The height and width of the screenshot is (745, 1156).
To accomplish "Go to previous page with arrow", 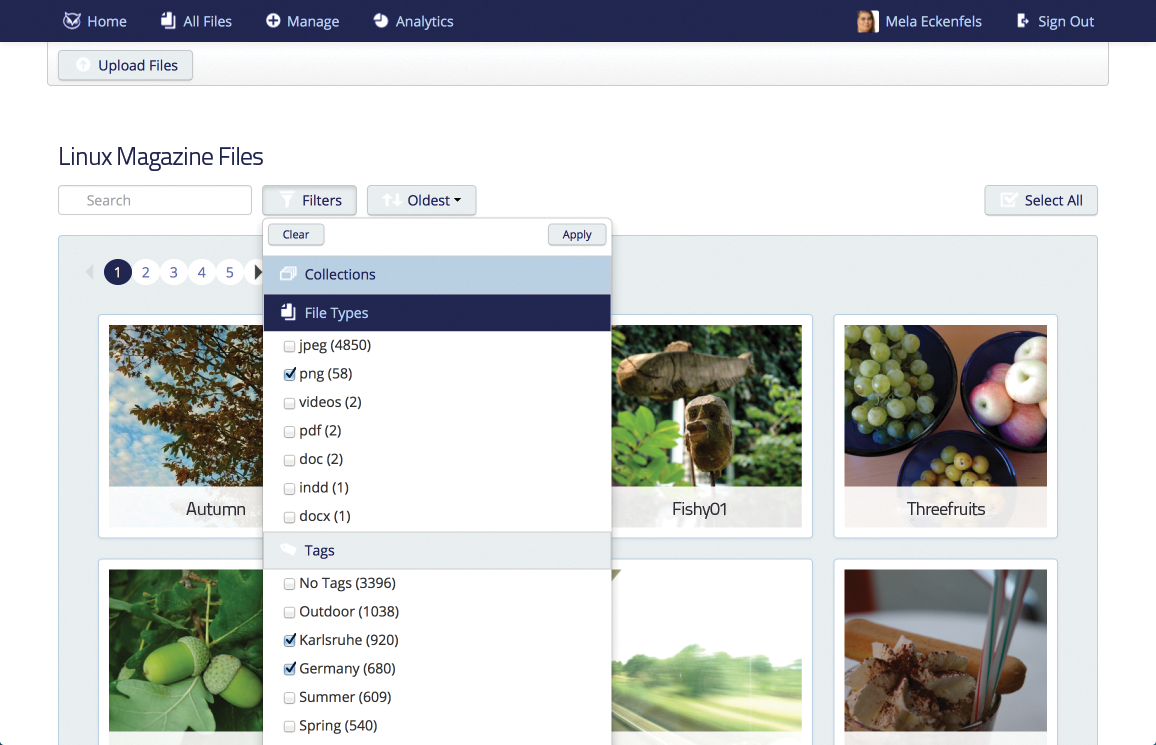I will click(90, 272).
